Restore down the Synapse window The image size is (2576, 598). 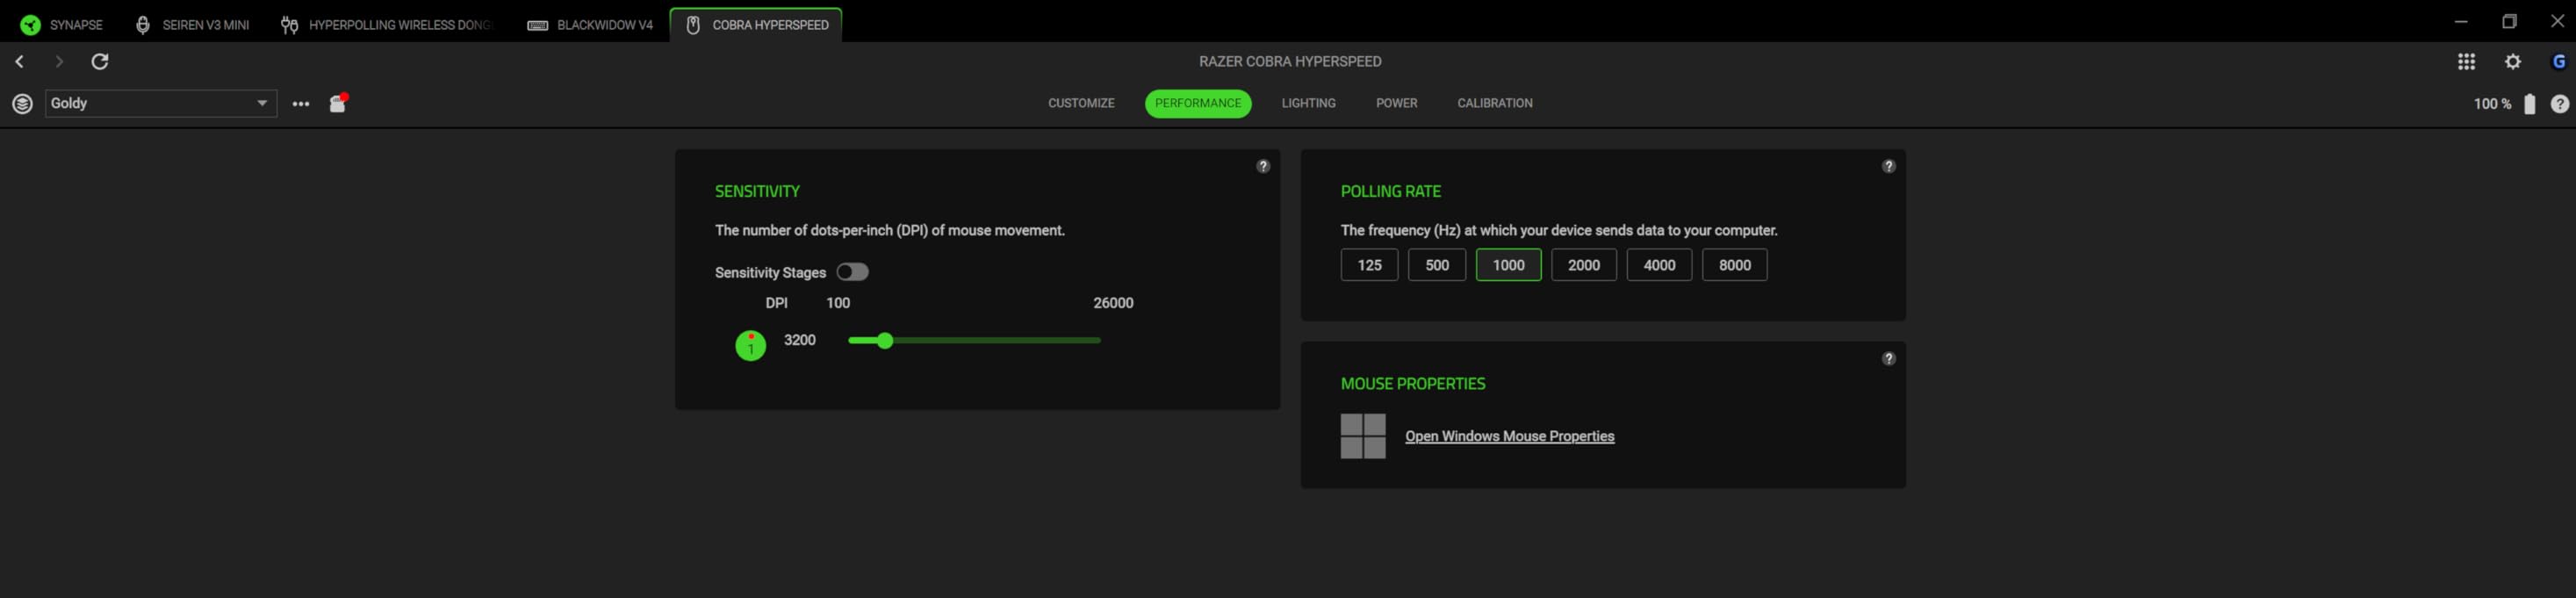pyautogui.click(x=2509, y=21)
